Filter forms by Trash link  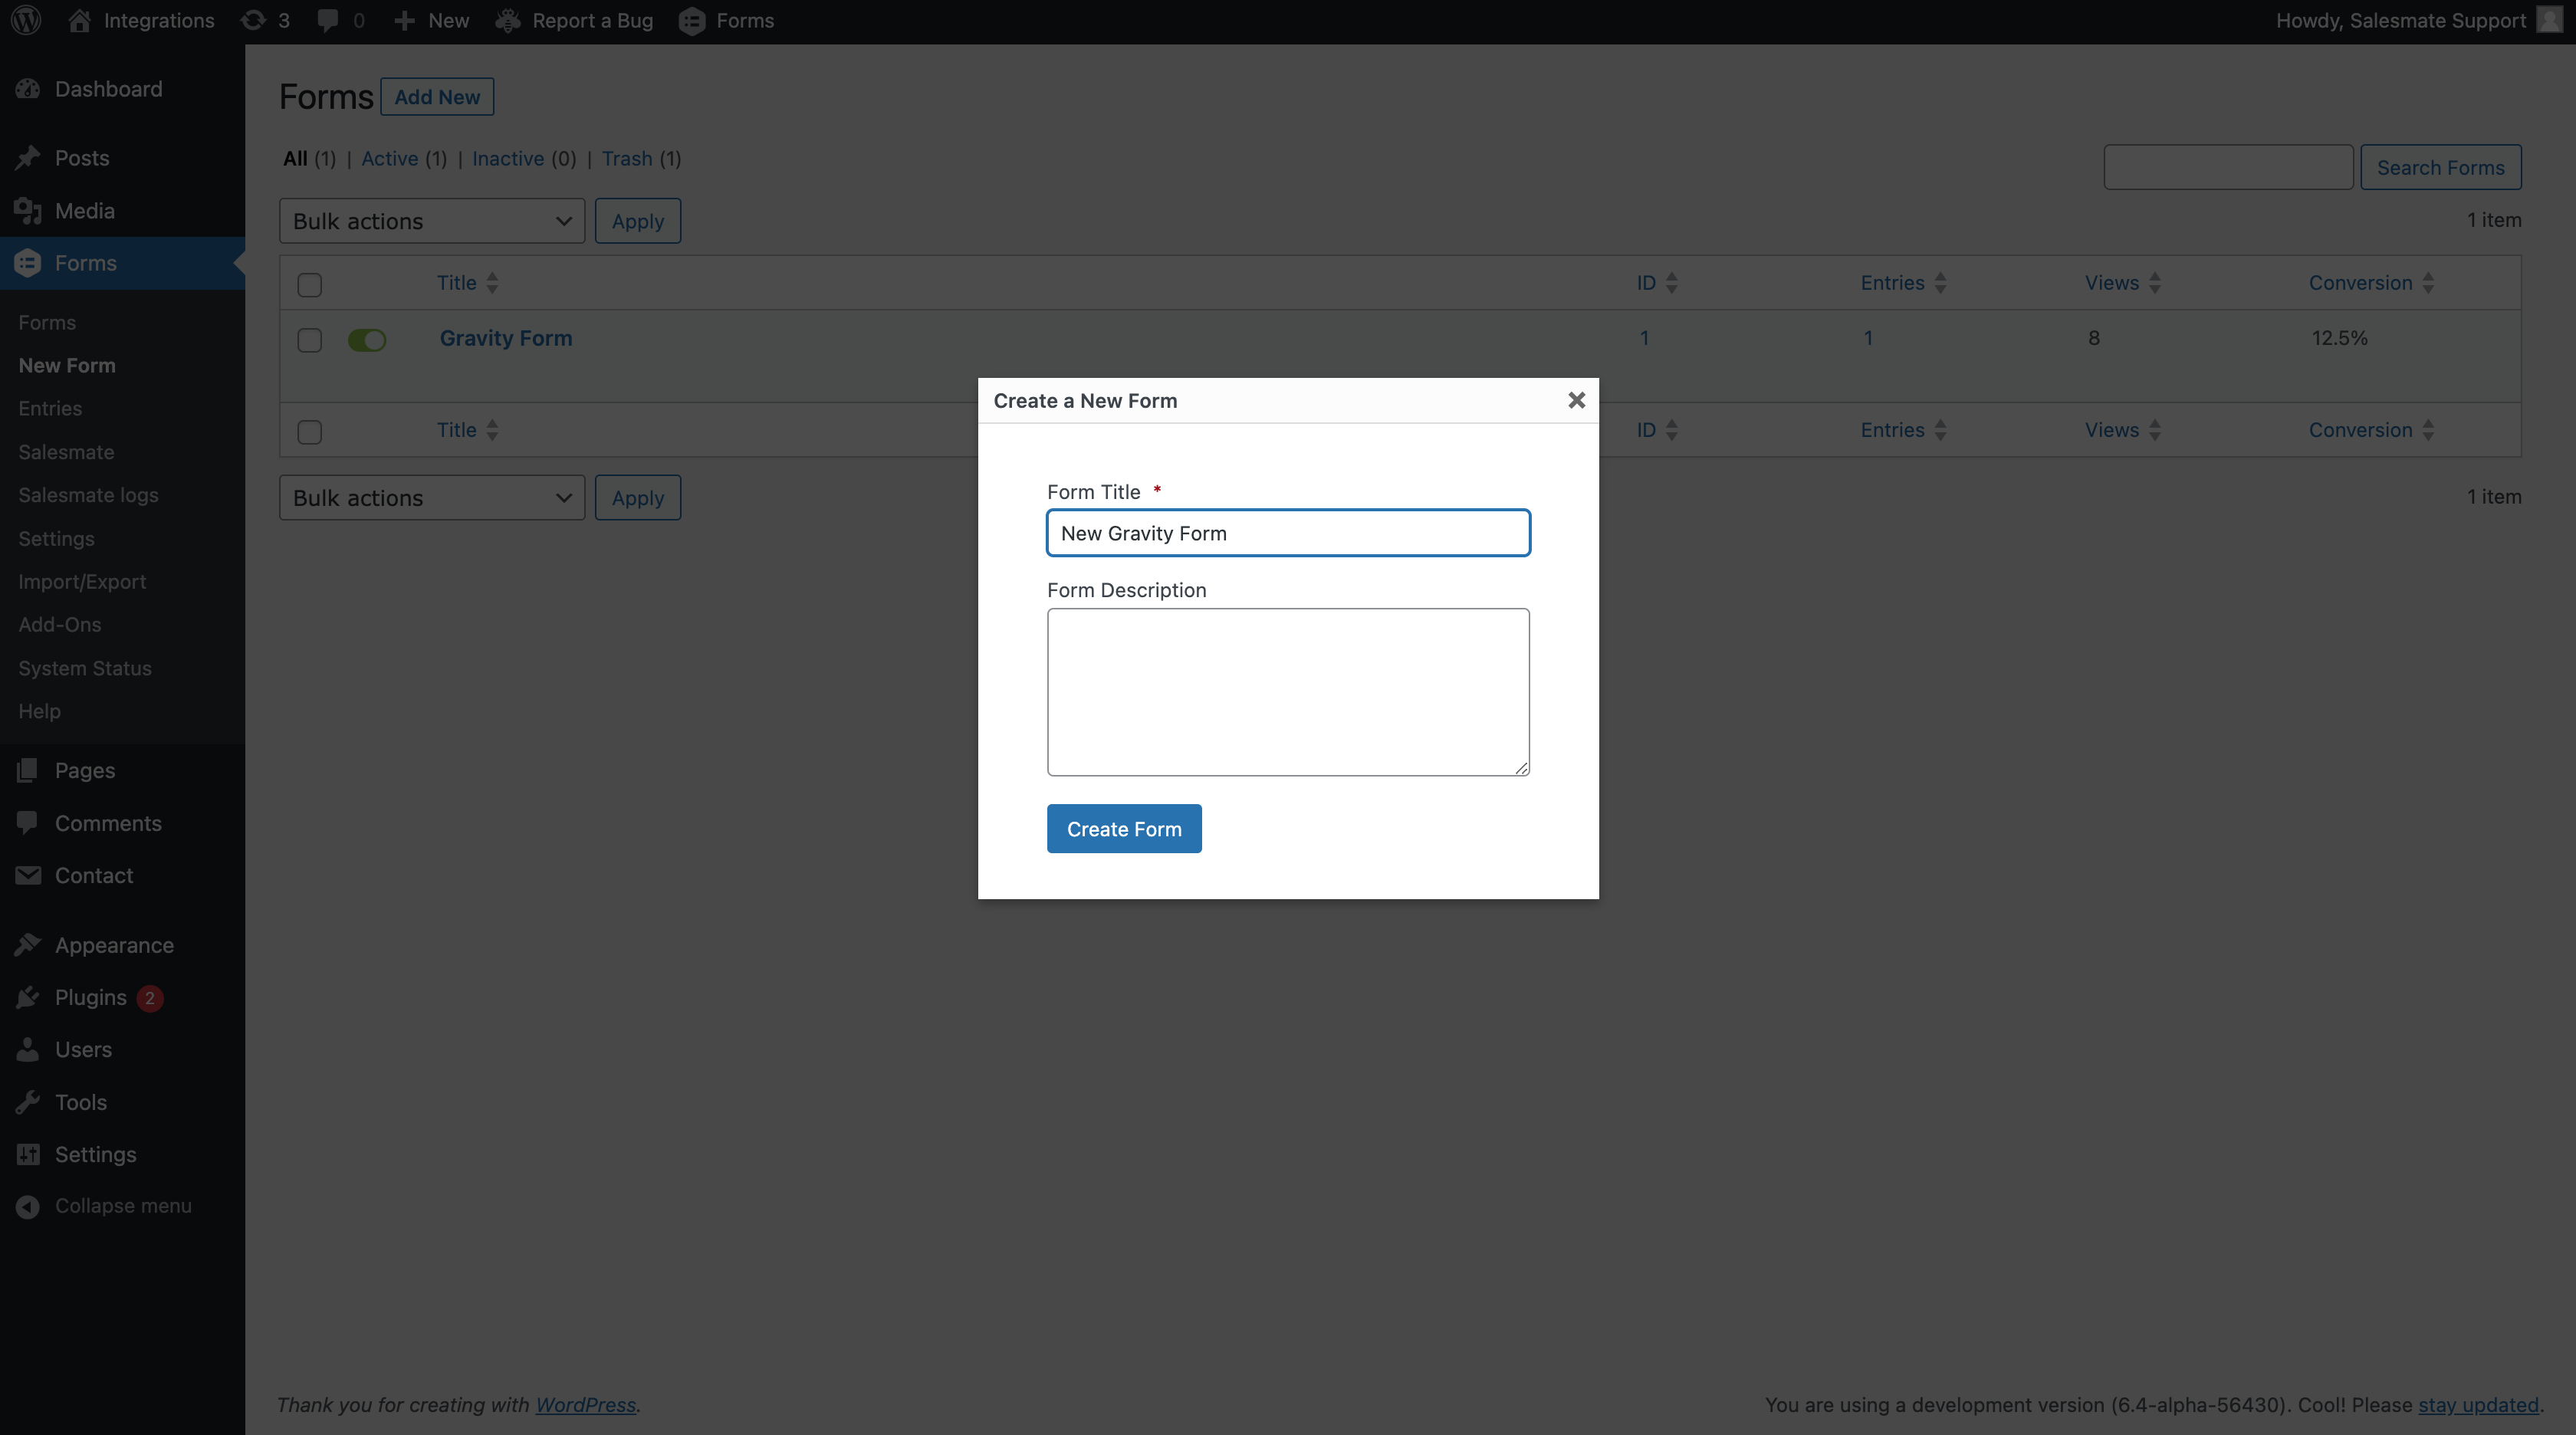pyautogui.click(x=627, y=159)
